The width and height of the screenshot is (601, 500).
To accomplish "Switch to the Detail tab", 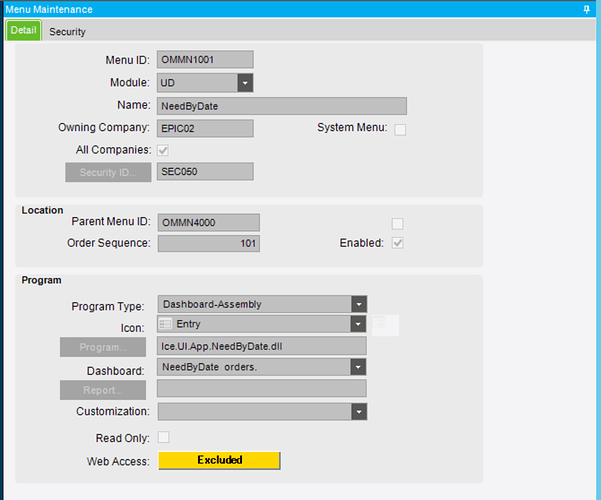I will point(23,30).
